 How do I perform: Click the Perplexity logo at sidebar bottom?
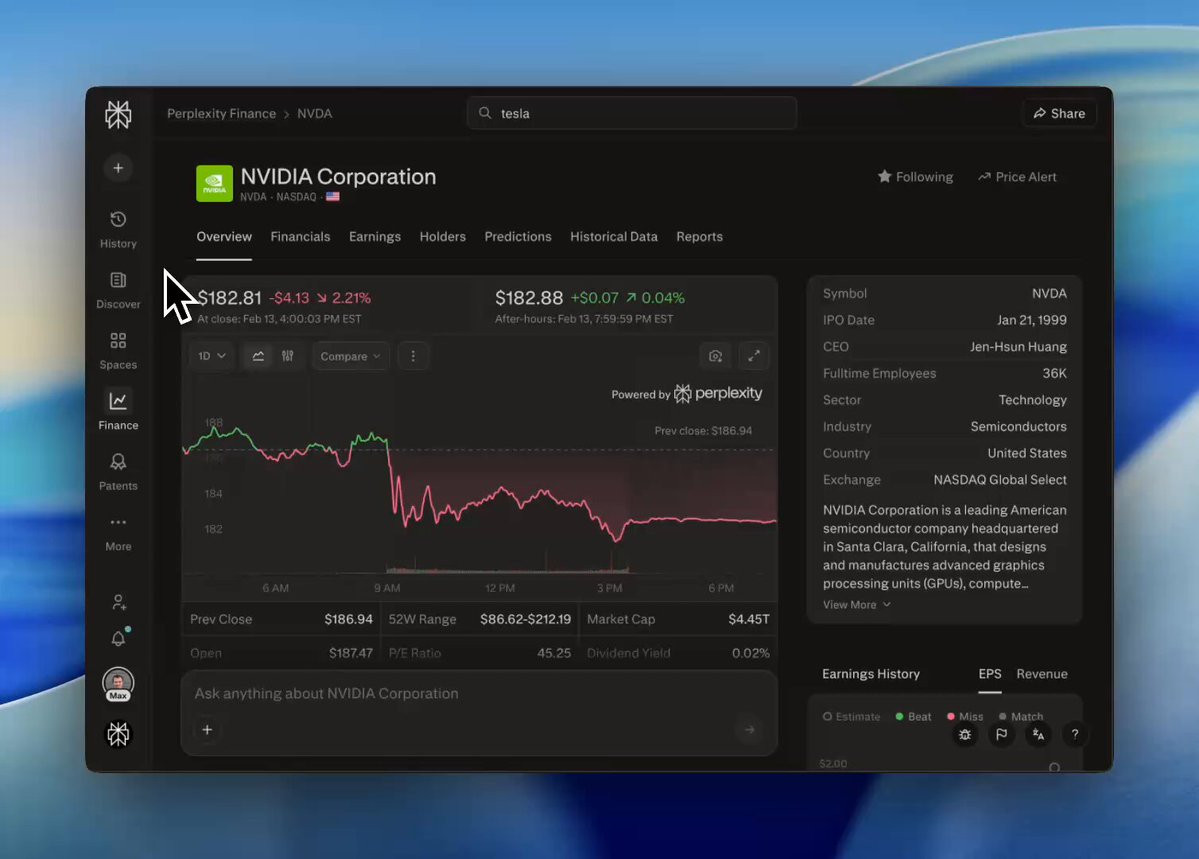119,734
